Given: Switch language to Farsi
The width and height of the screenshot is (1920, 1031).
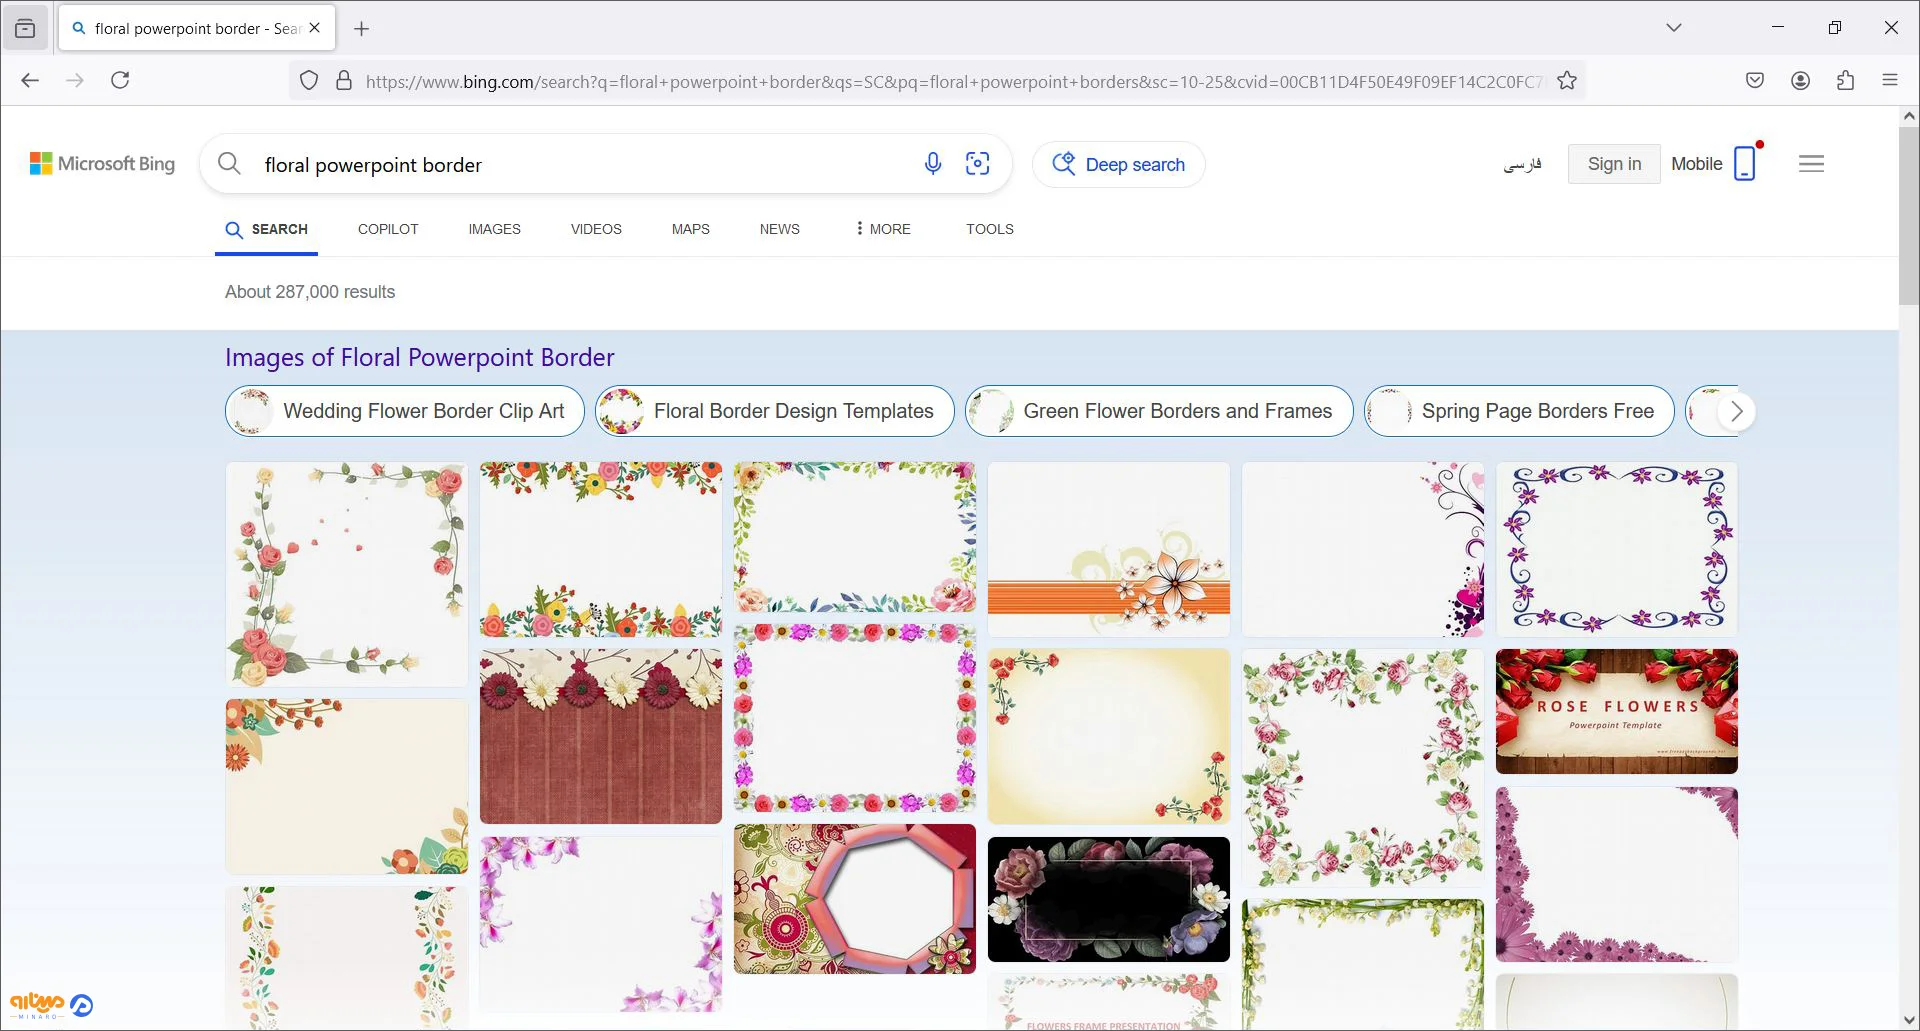Looking at the screenshot, I should pyautogui.click(x=1522, y=164).
